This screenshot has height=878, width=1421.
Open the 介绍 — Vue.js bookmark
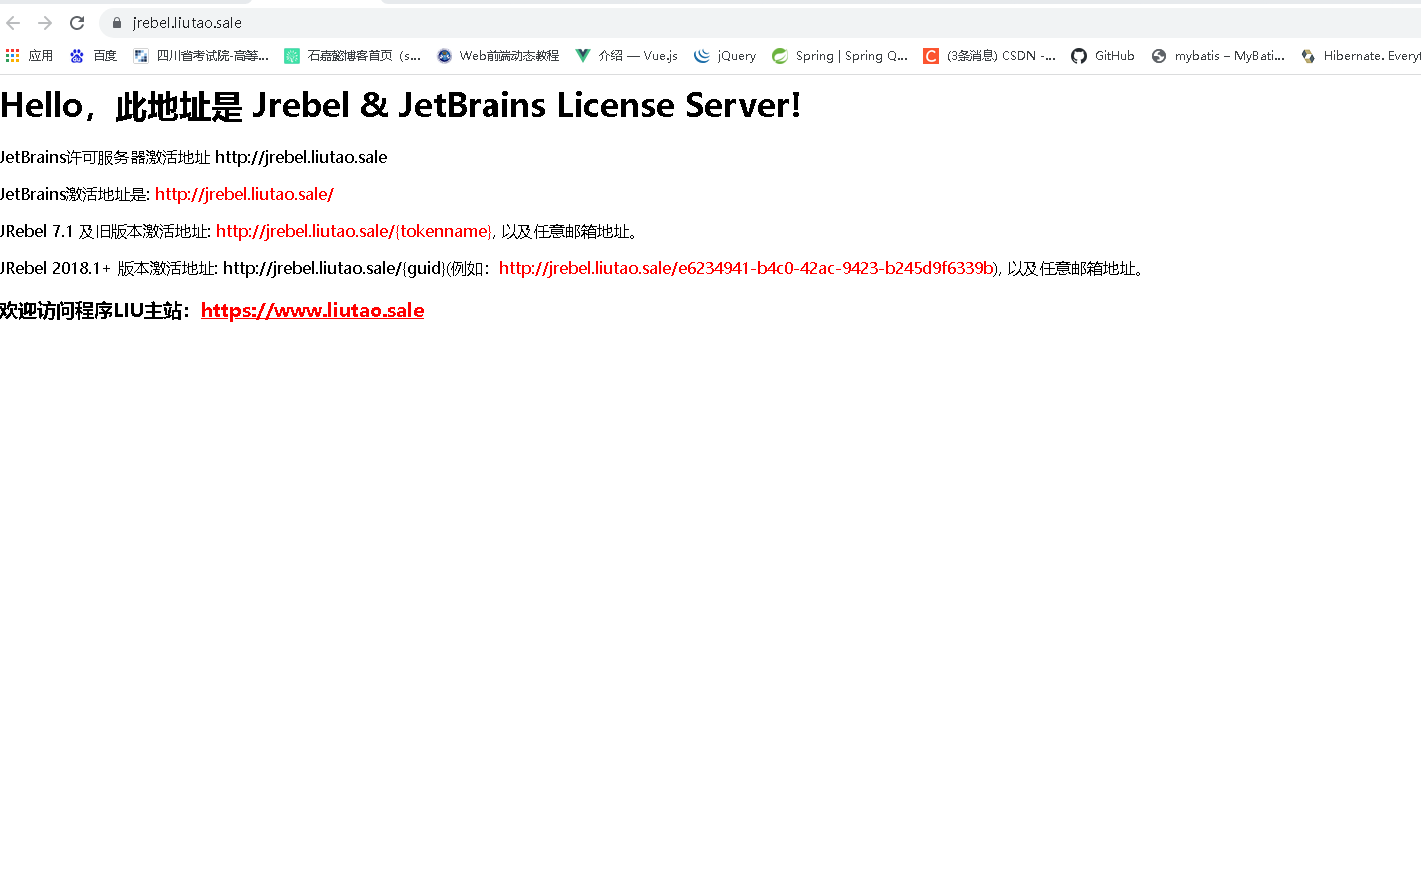coord(626,56)
